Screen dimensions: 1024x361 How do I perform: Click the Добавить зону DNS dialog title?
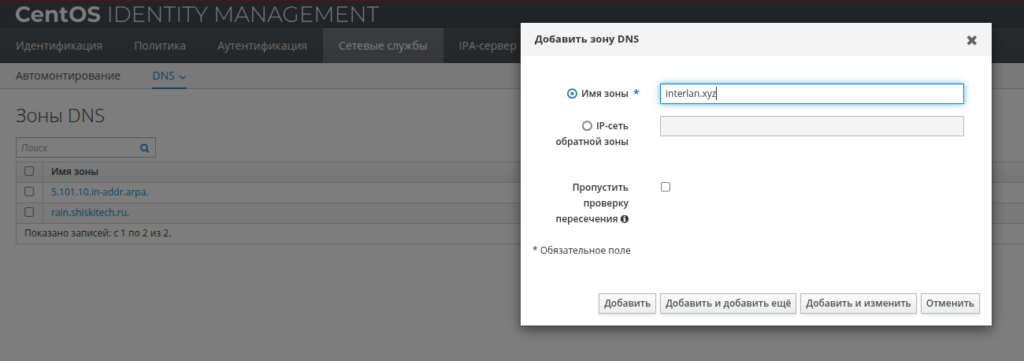point(586,39)
